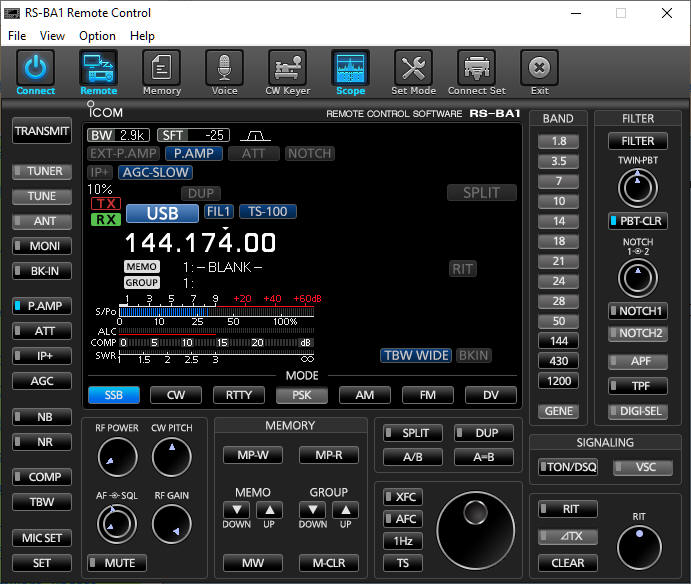Open the Memory toolbar icon

point(161,67)
